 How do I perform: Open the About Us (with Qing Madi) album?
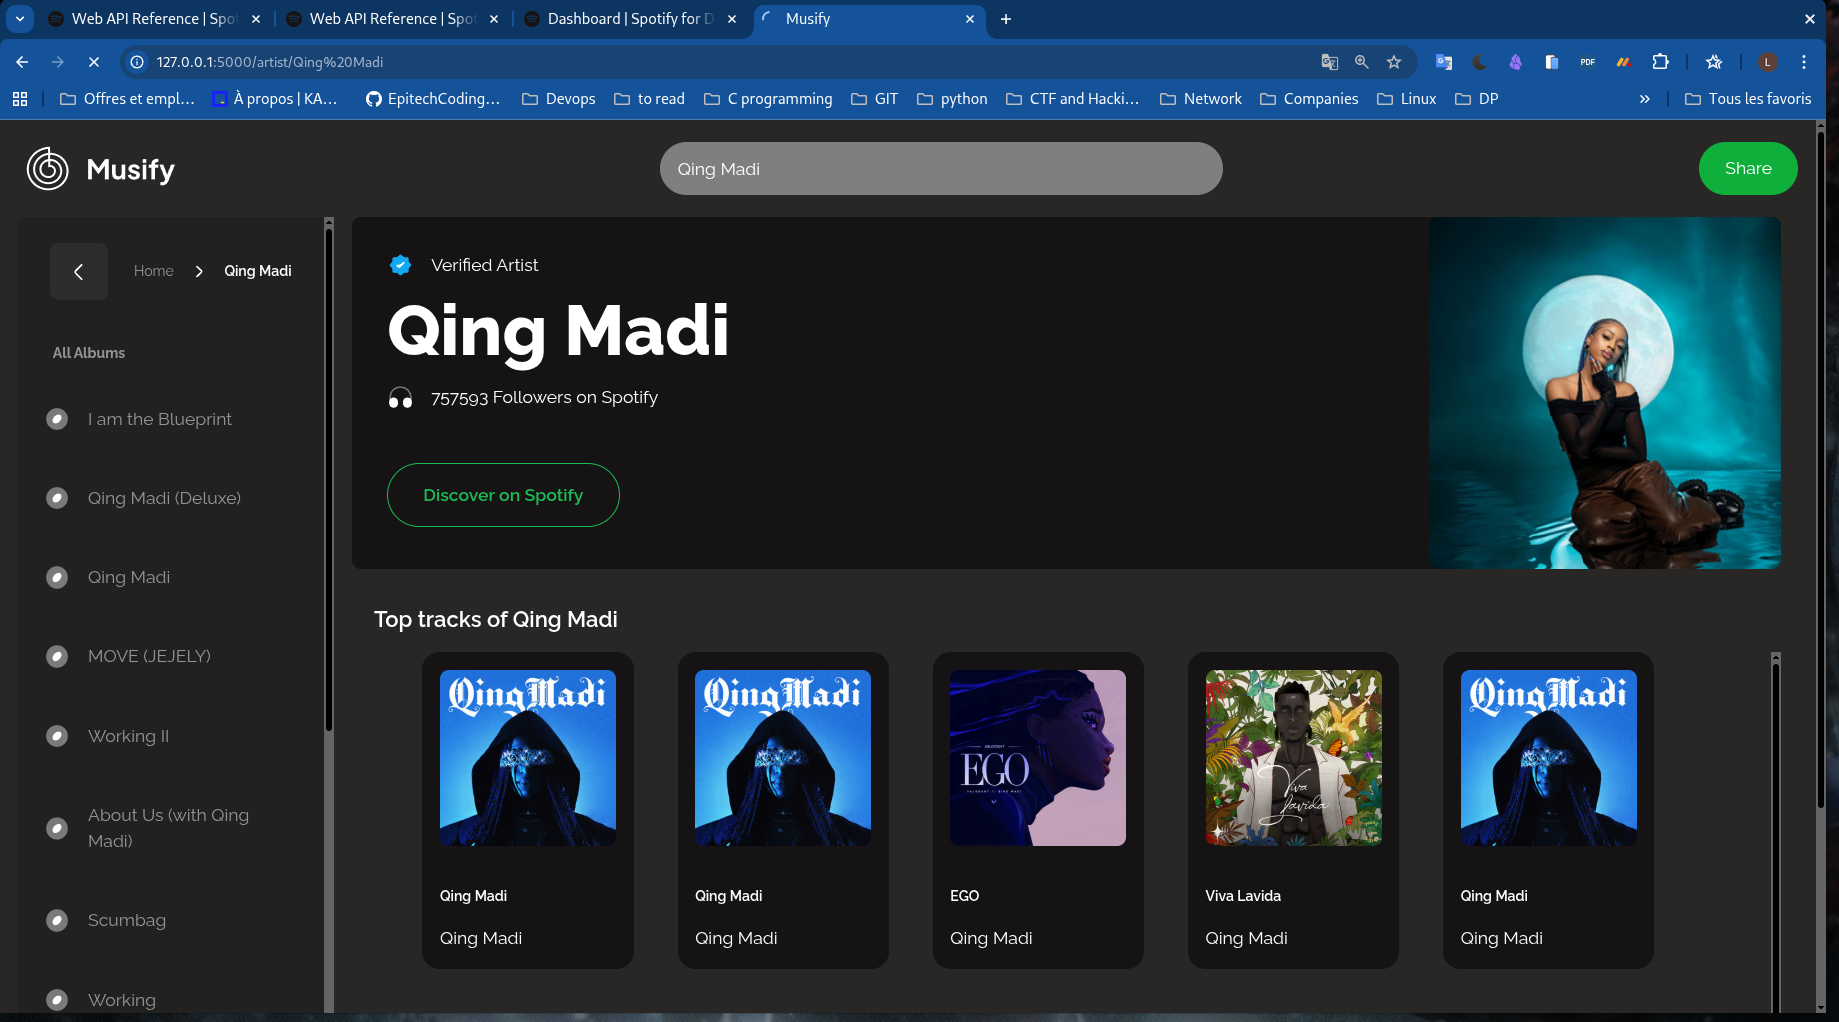point(168,828)
